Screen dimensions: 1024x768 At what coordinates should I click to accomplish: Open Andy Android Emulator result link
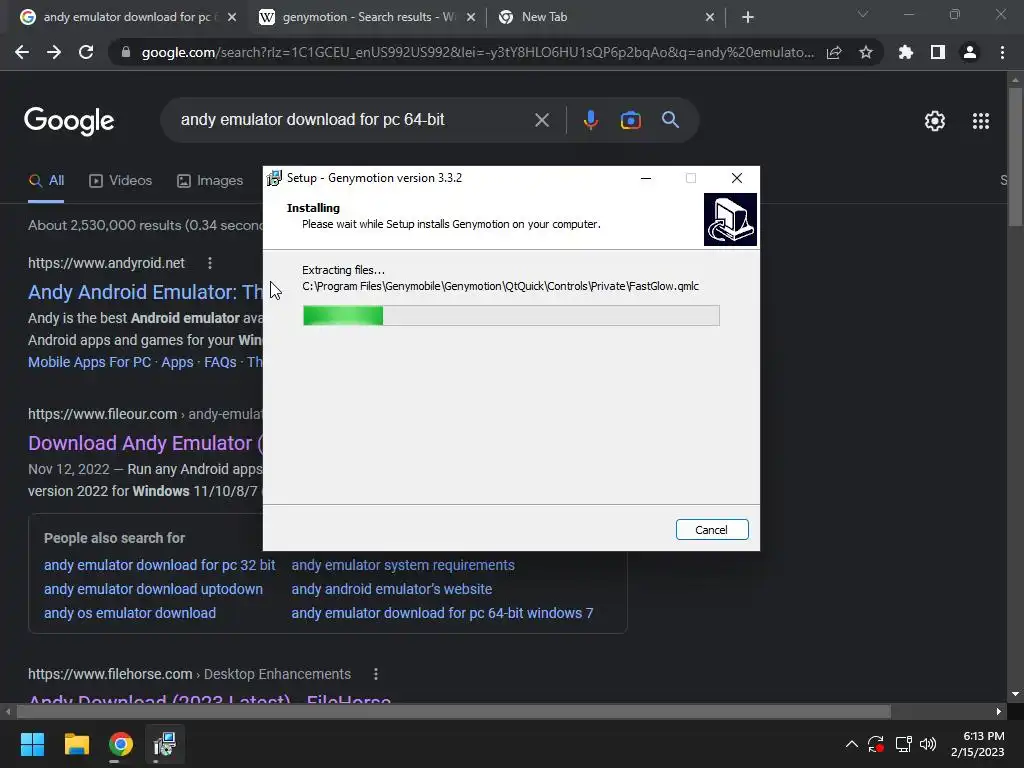(145, 292)
